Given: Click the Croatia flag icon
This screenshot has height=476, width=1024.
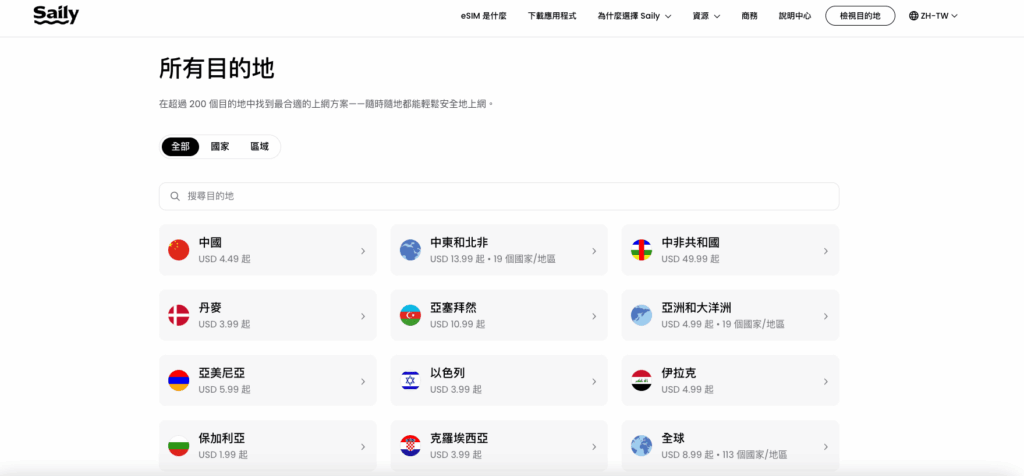Looking at the screenshot, I should [410, 446].
